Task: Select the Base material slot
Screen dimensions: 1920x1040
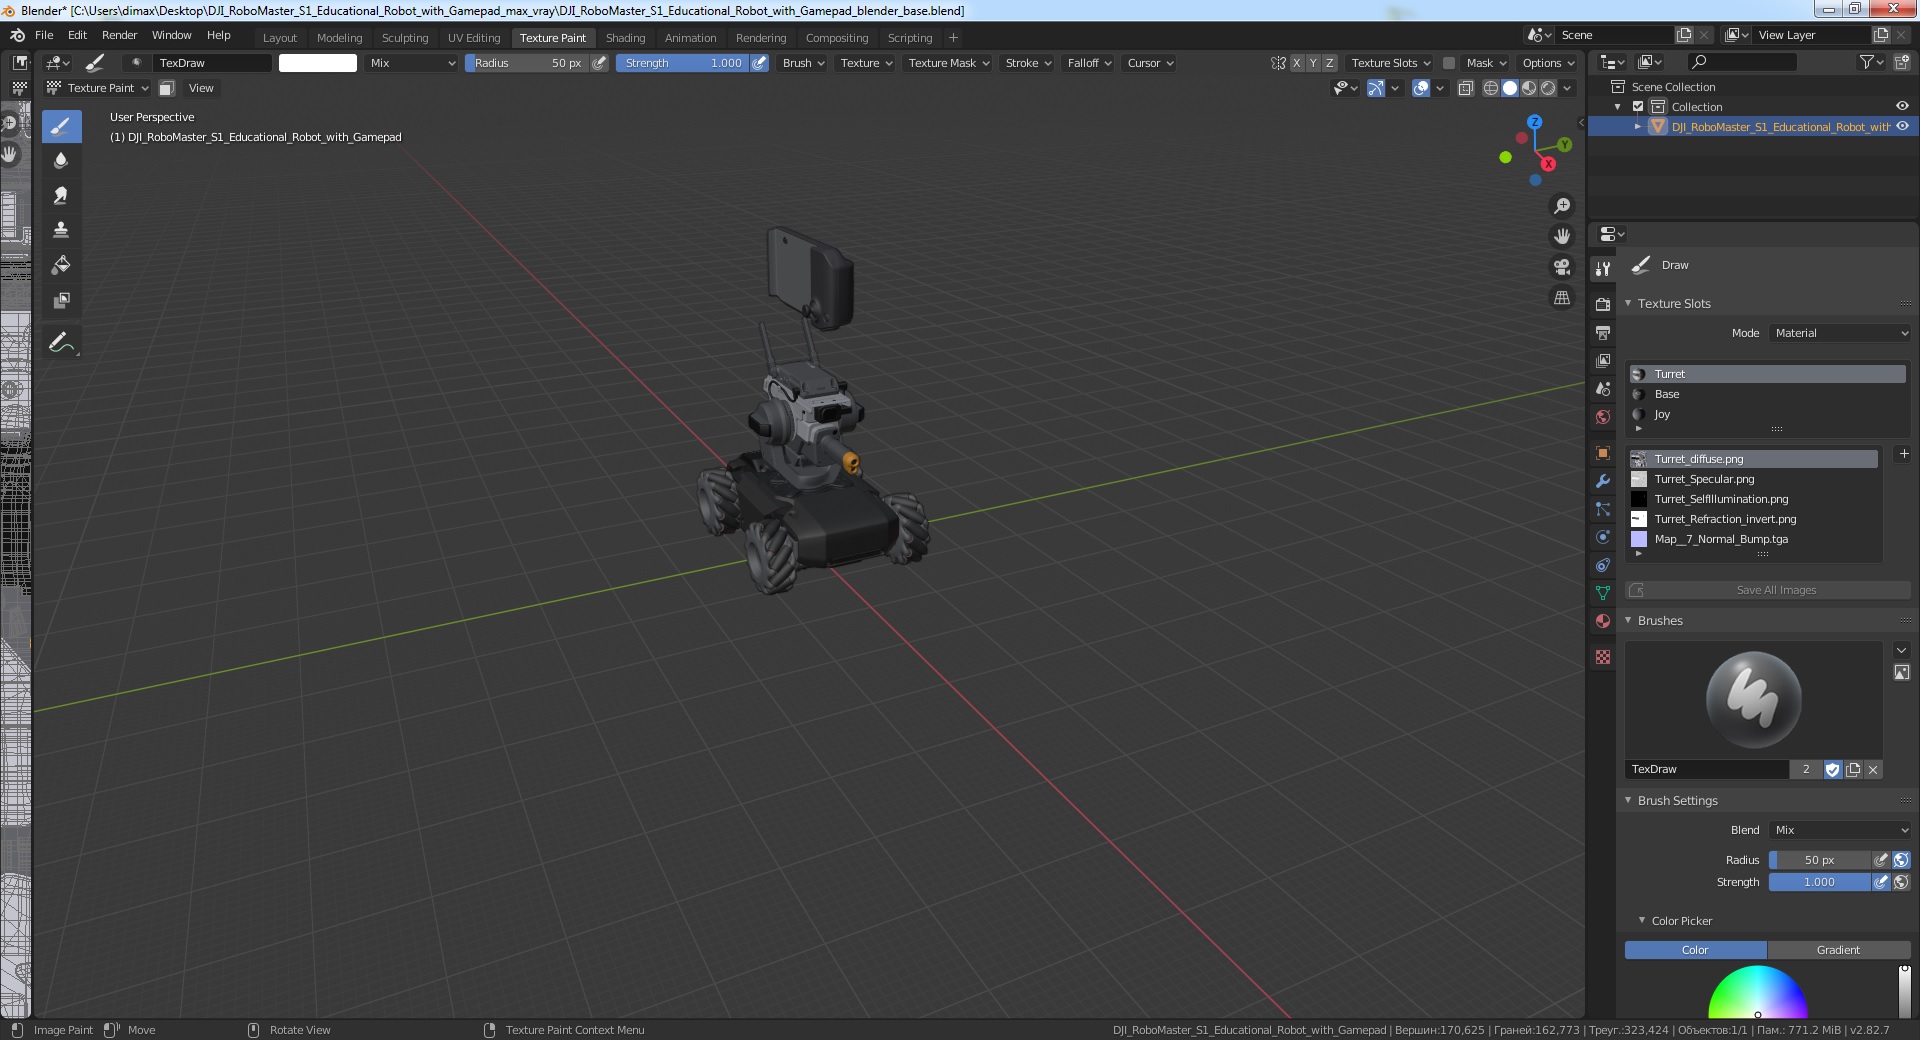Action: tap(1767, 394)
